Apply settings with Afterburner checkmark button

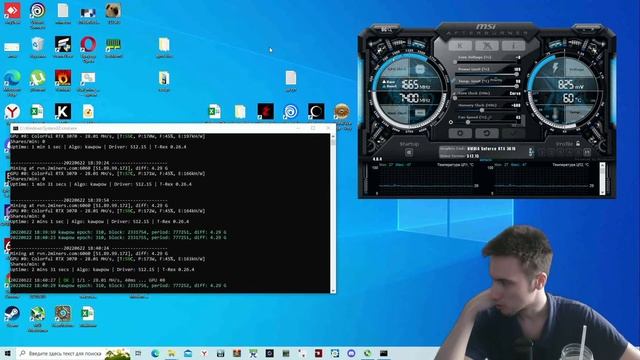pos(513,133)
